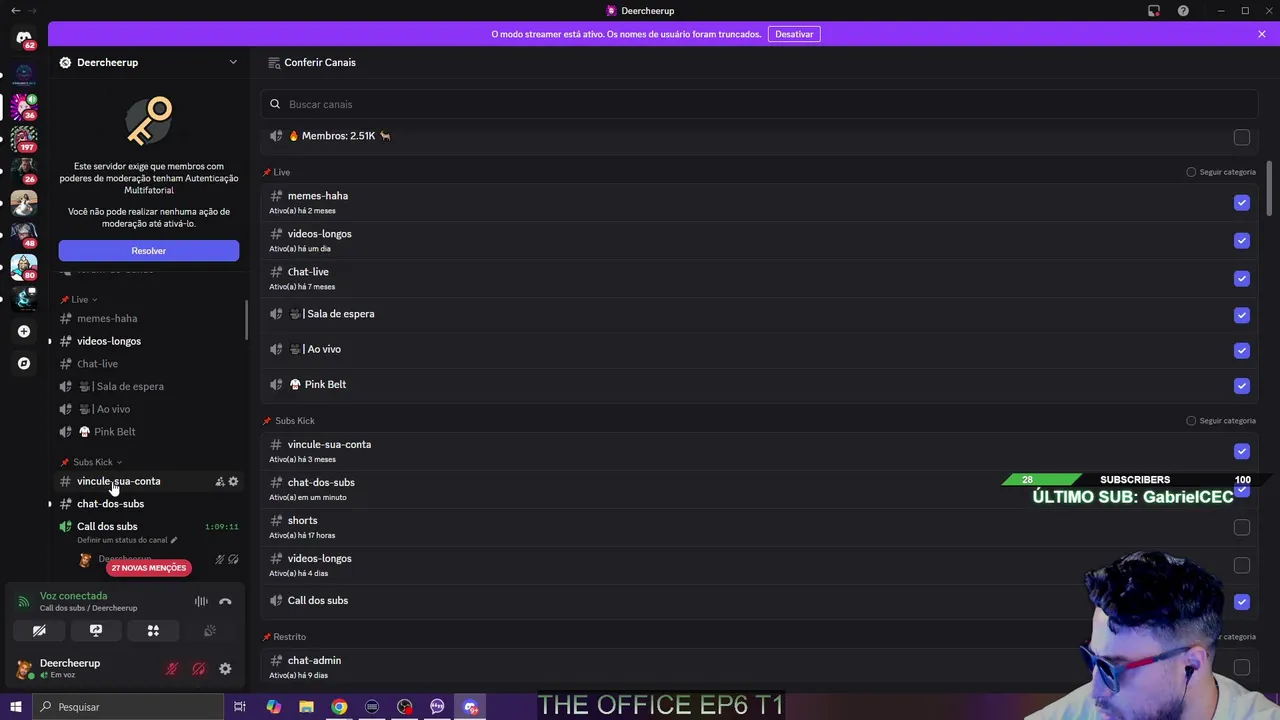Open Voz conectada connection details
The width and height of the screenshot is (1280, 720).
point(73,596)
